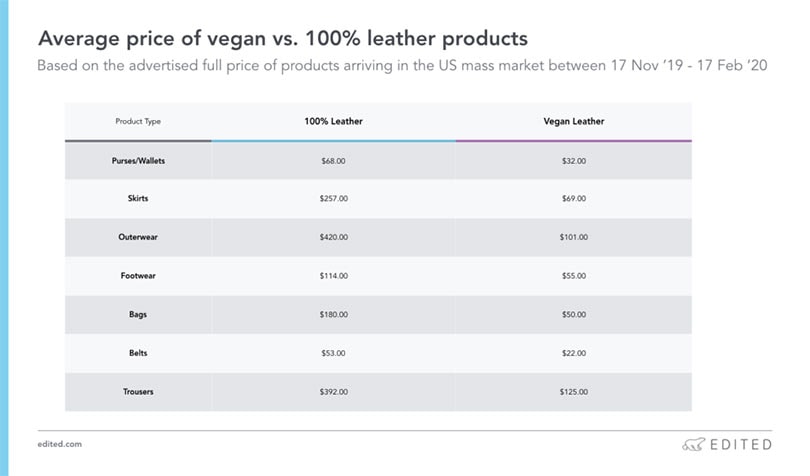
Task: Select the Footwear row label
Action: point(138,275)
